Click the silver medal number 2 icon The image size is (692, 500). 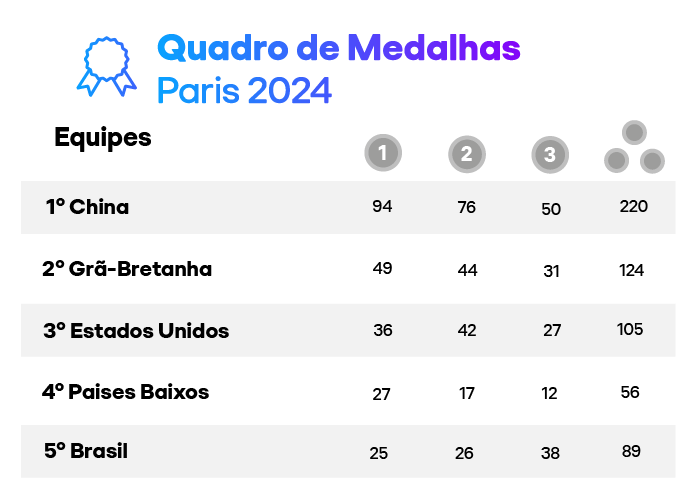coord(466,153)
